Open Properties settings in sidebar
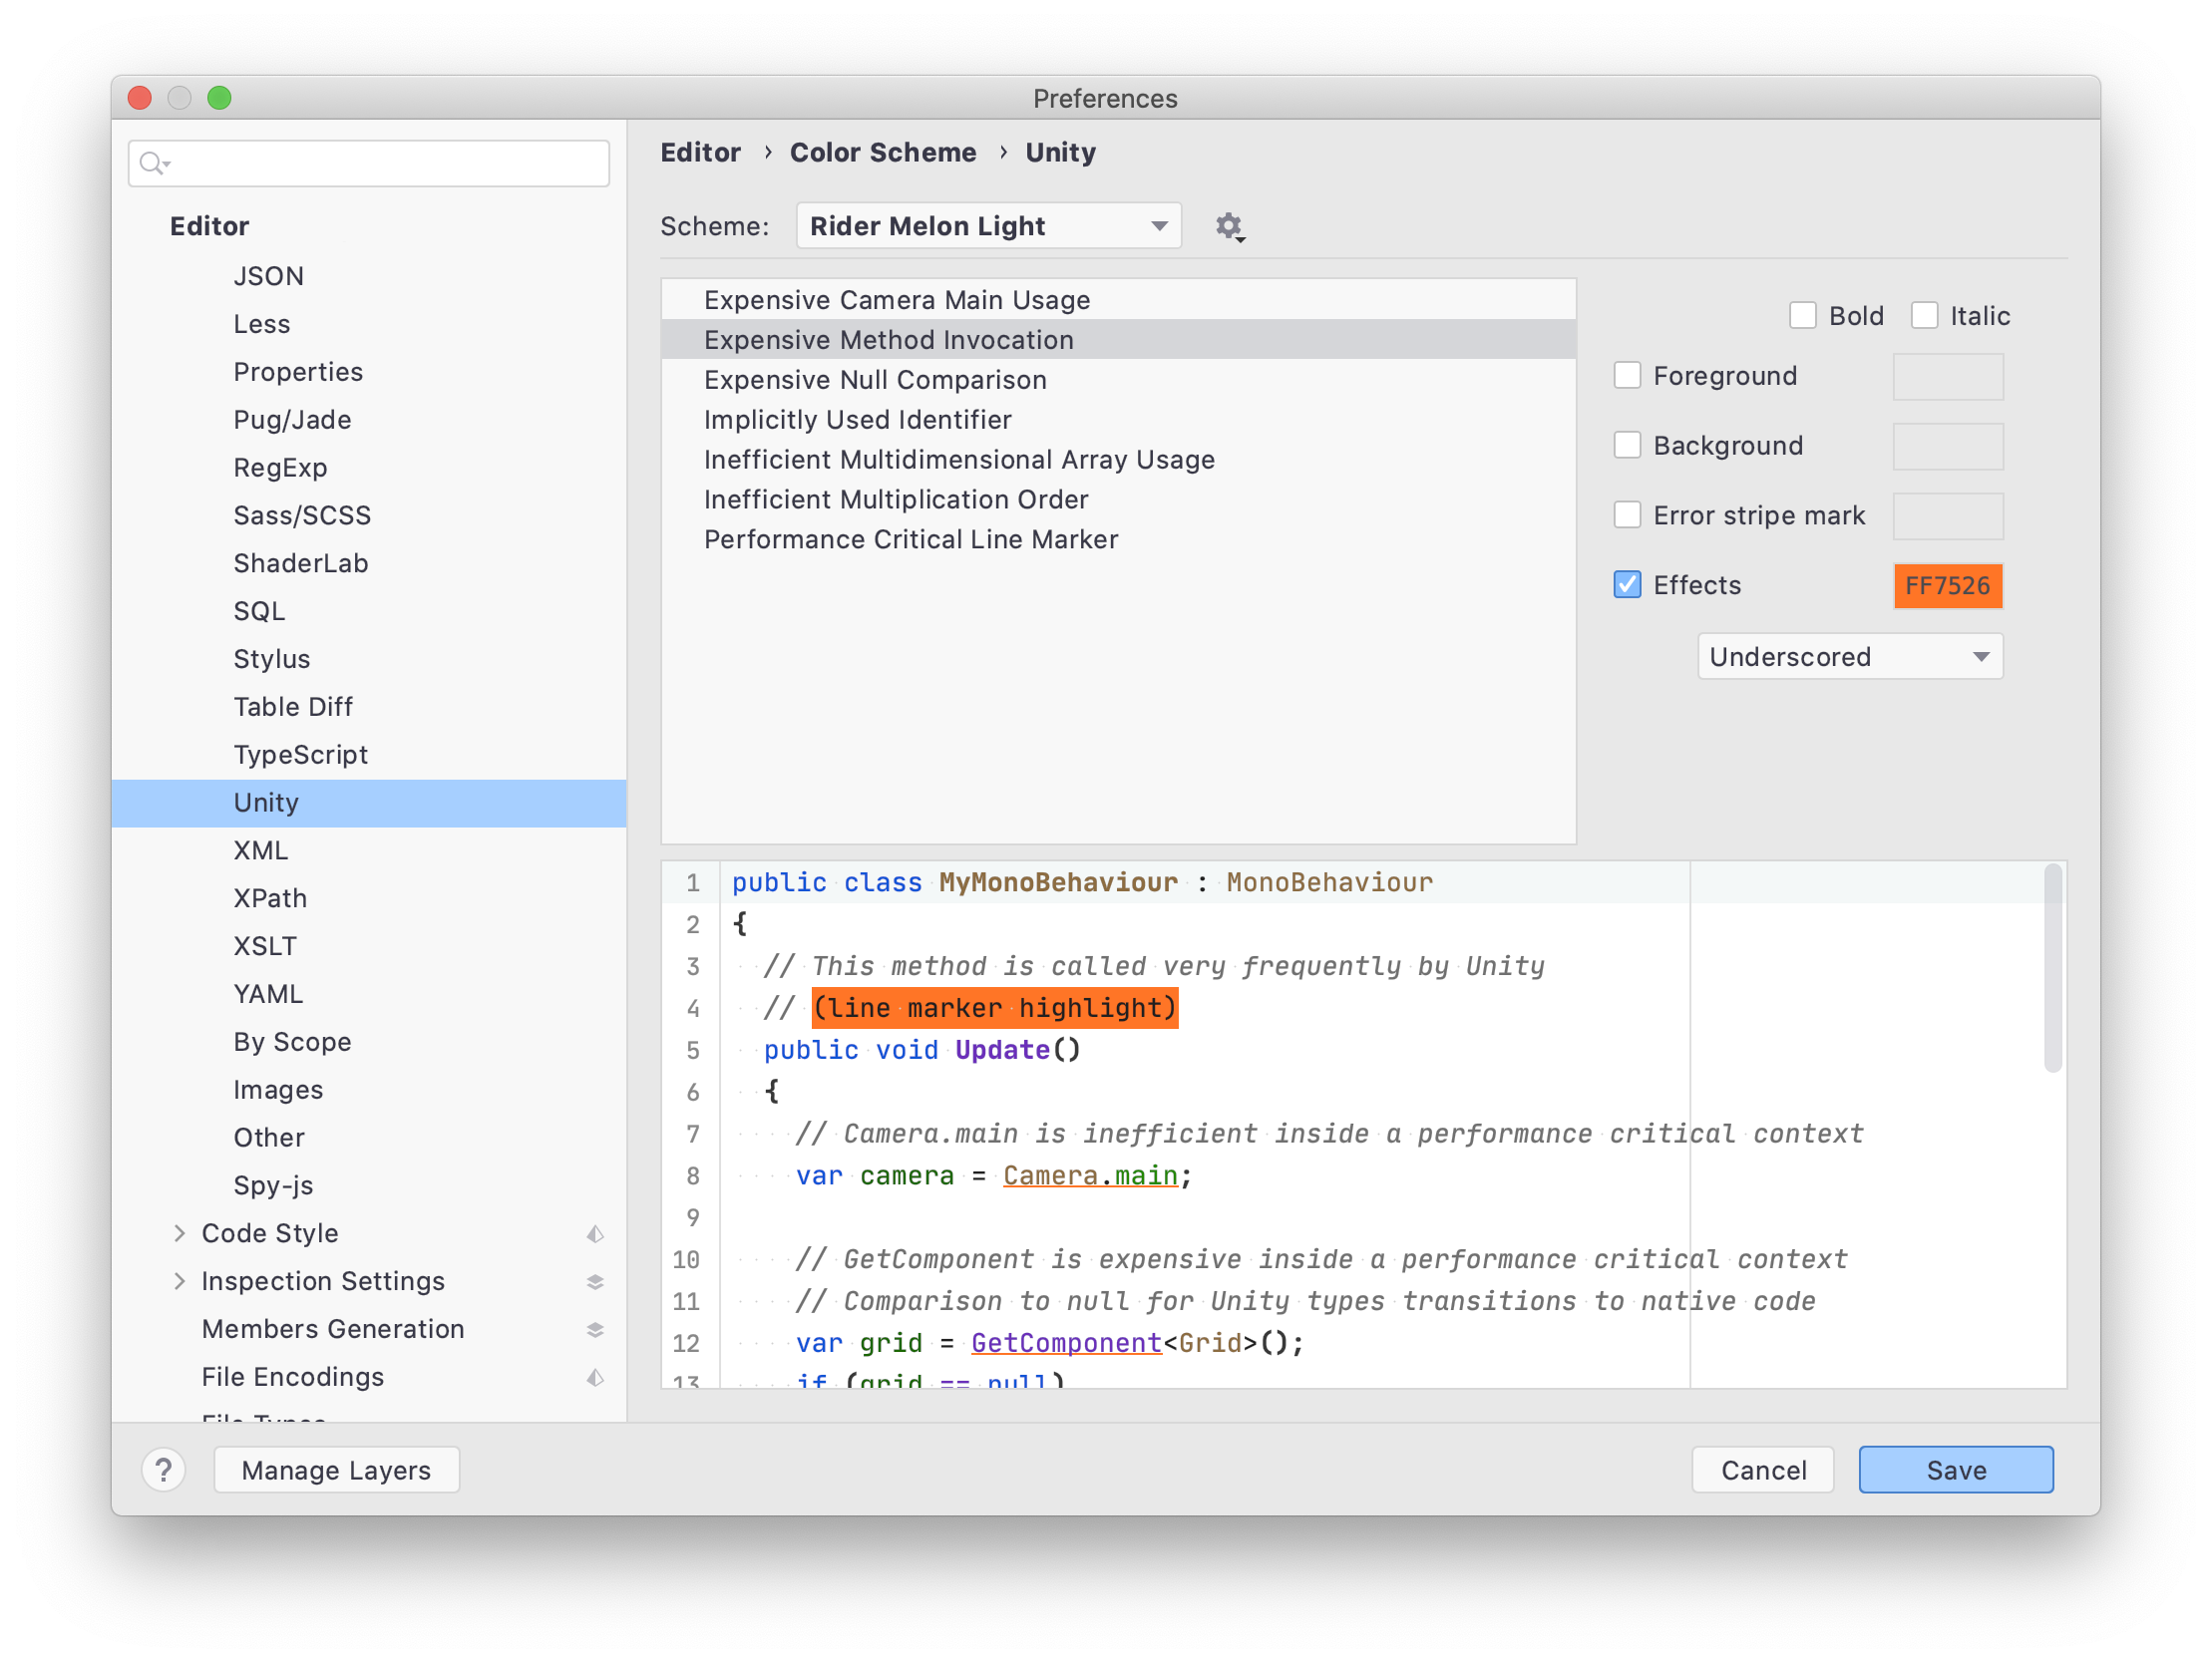This screenshot has width=2212, height=1663. click(x=369, y=373)
